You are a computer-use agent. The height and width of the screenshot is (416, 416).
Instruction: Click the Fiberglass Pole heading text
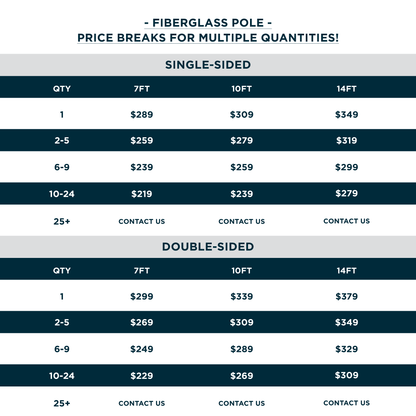coord(208,23)
